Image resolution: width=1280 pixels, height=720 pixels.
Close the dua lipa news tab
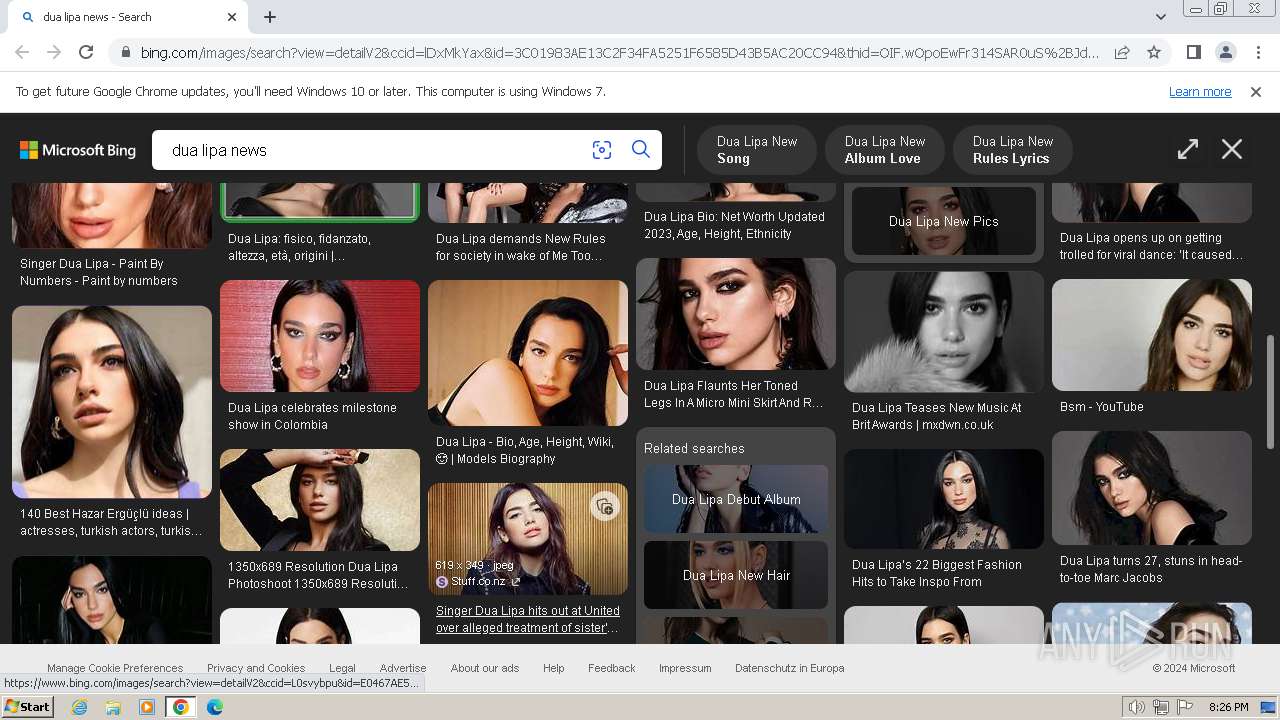tap(232, 17)
